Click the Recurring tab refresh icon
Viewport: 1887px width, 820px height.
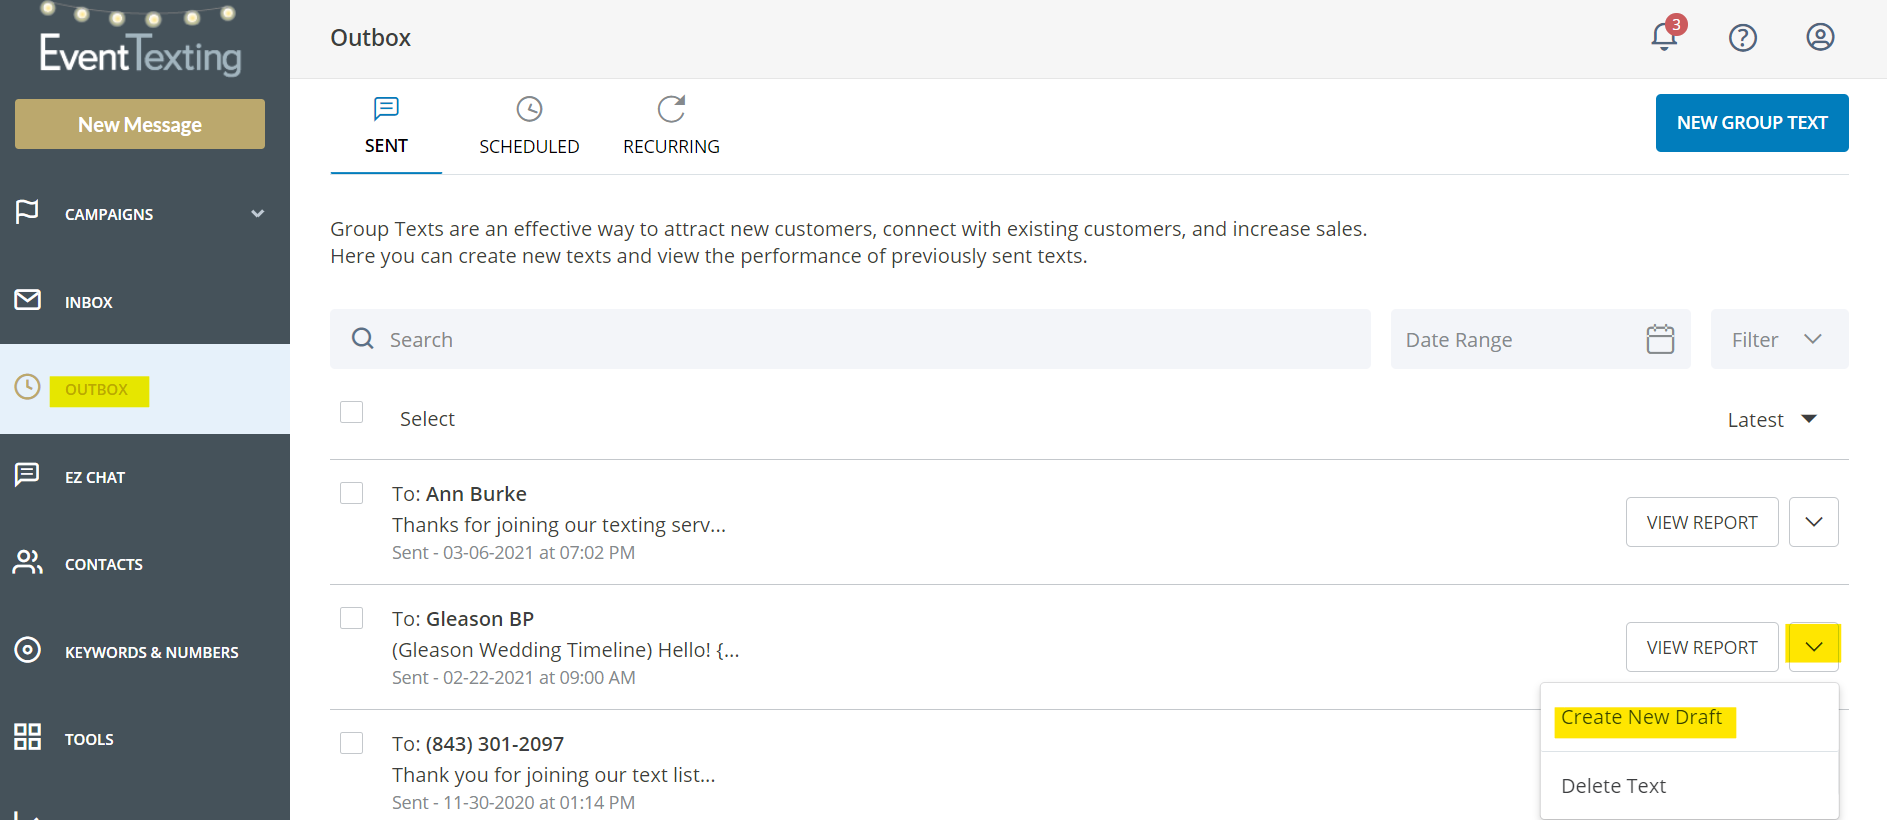(671, 108)
